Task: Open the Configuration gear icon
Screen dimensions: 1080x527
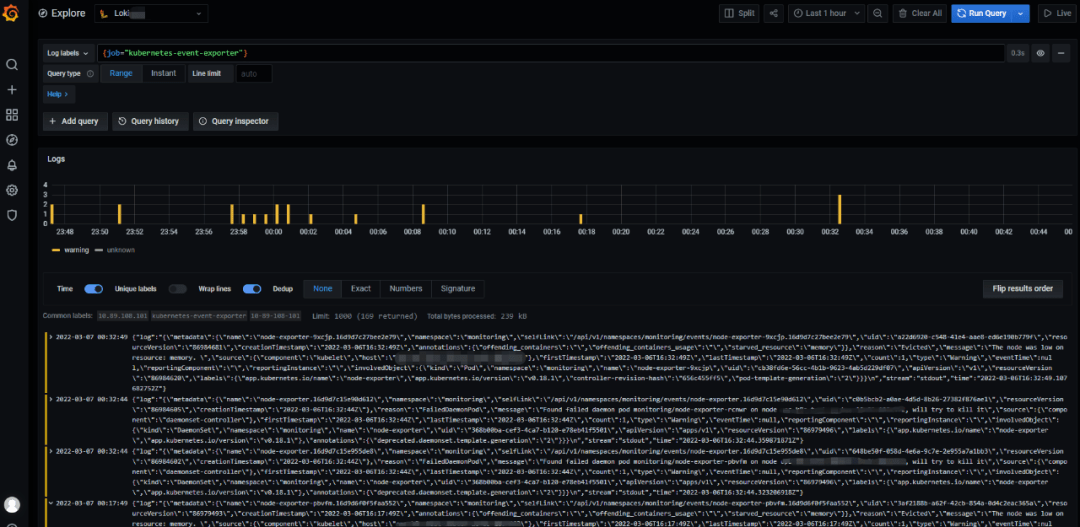Action: tap(12, 190)
